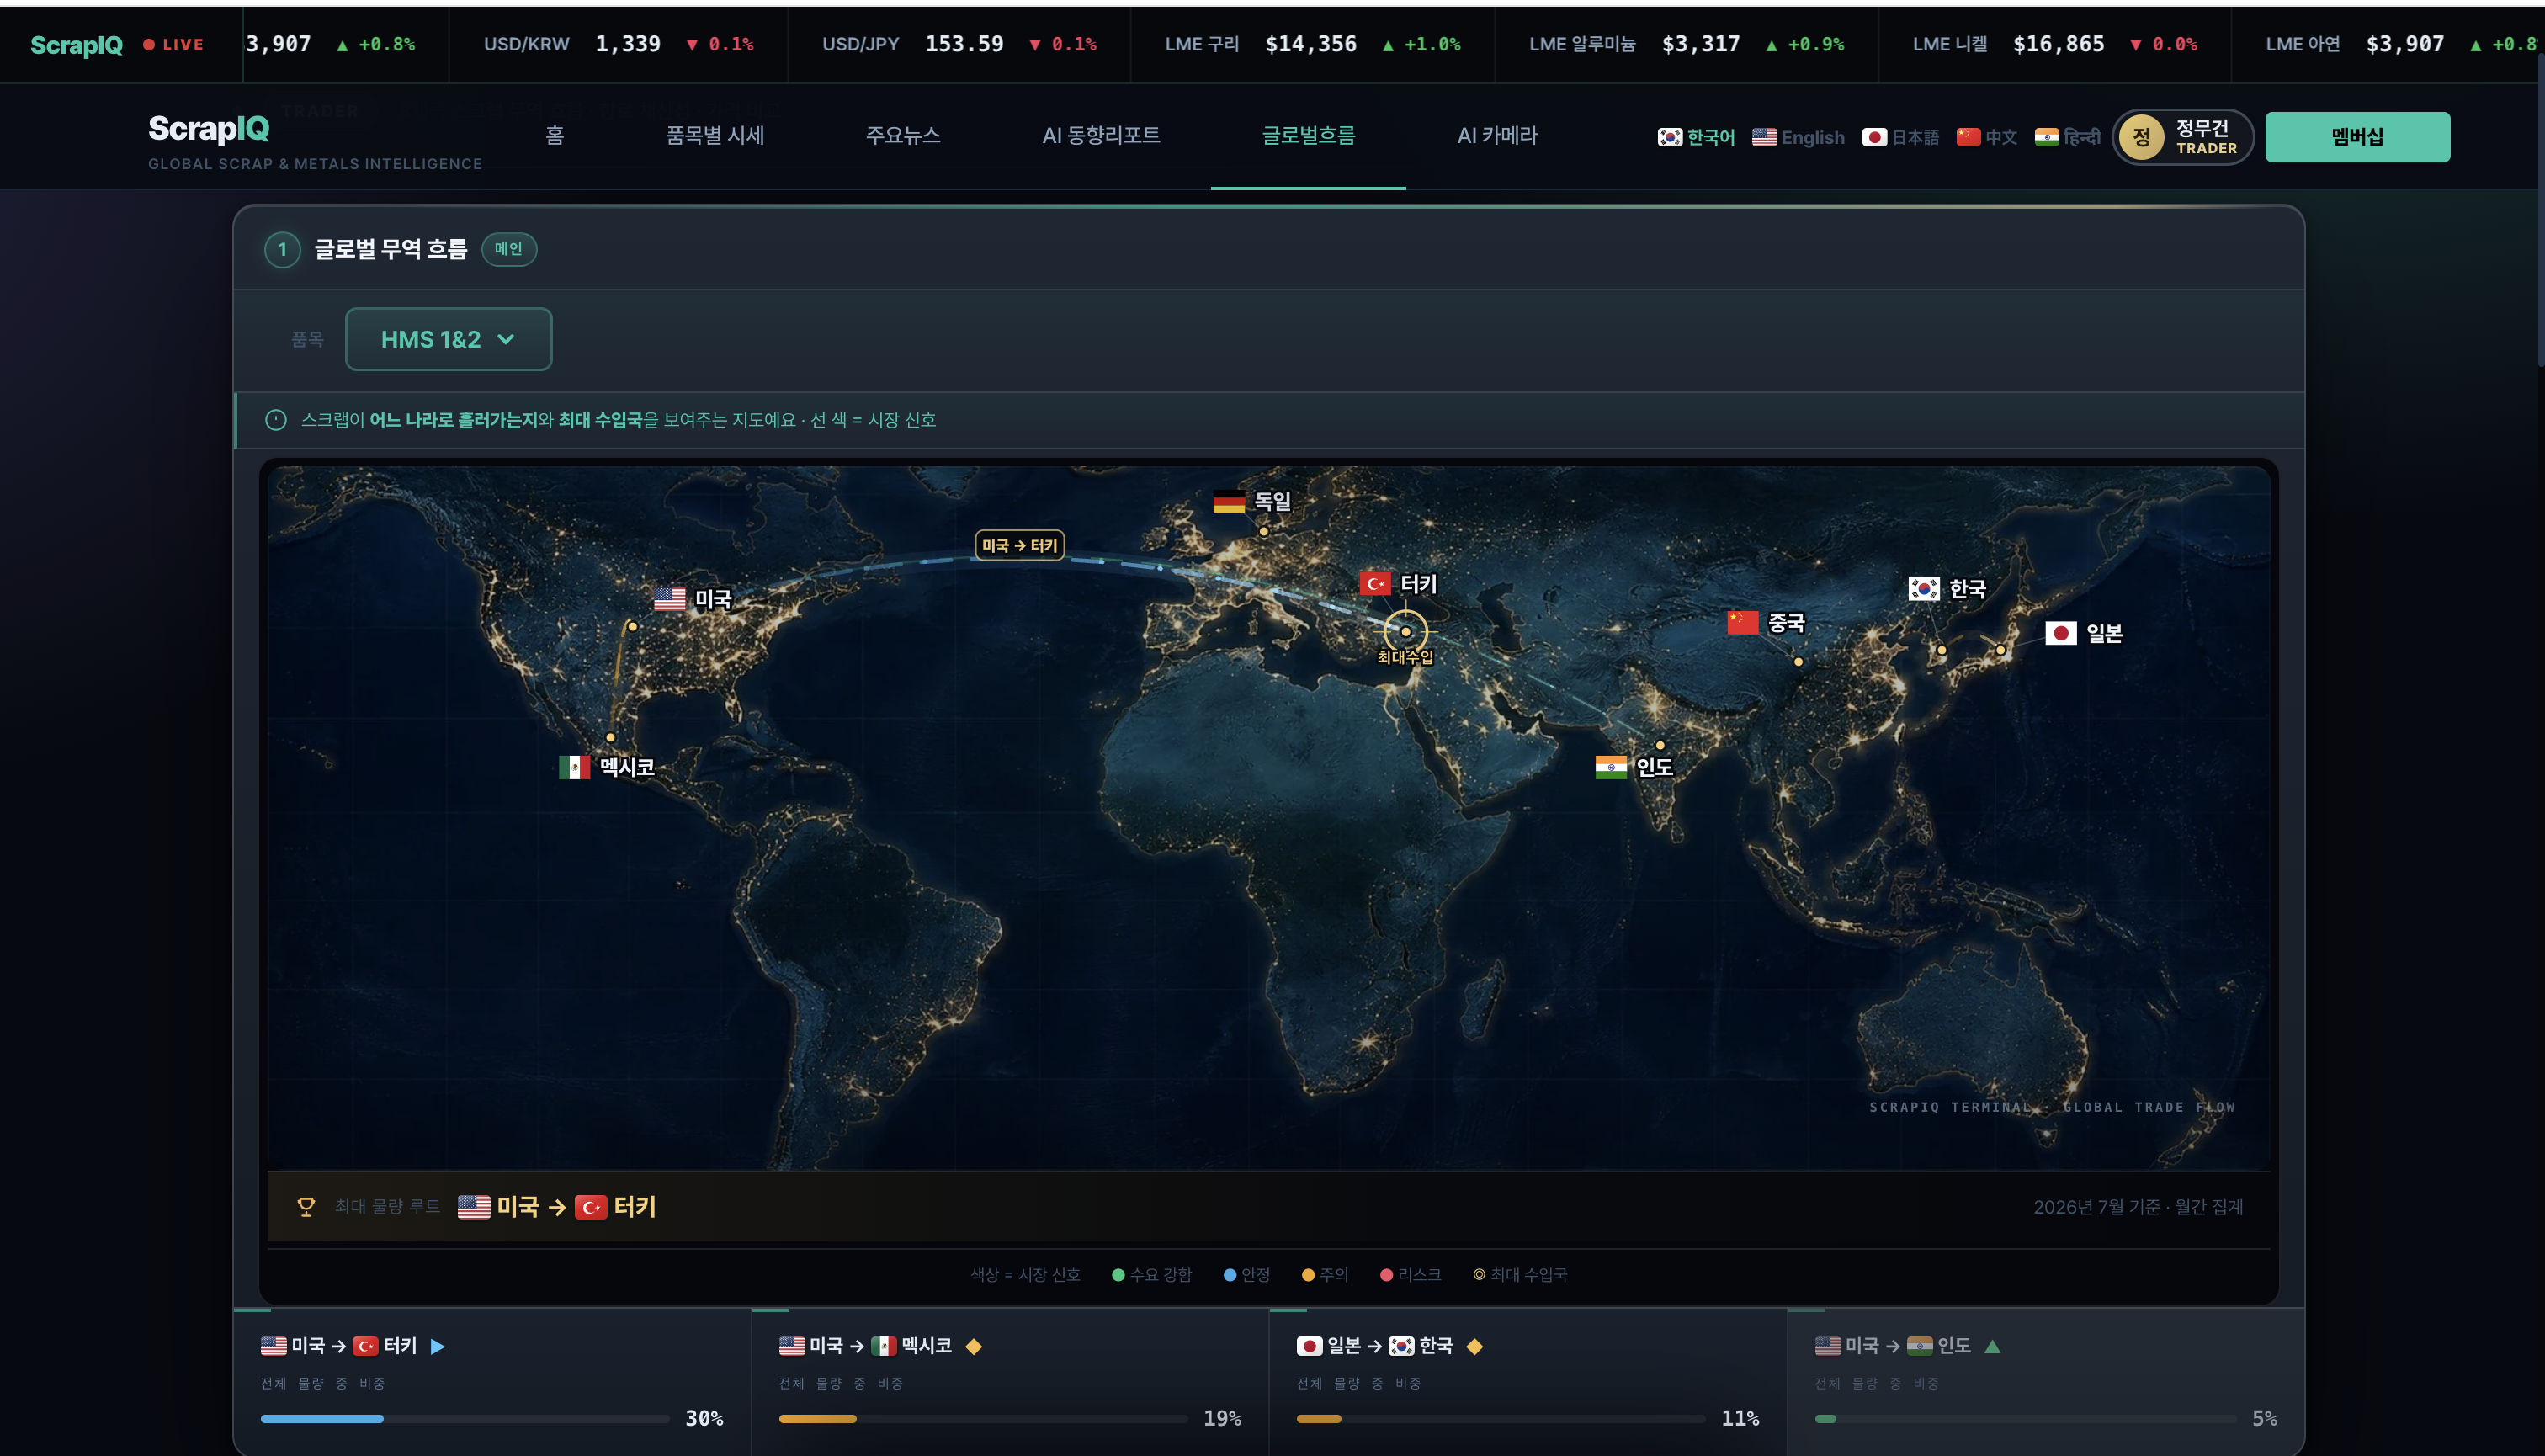Click the info icon in the map description
This screenshot has width=2545, height=1456.
[276, 420]
